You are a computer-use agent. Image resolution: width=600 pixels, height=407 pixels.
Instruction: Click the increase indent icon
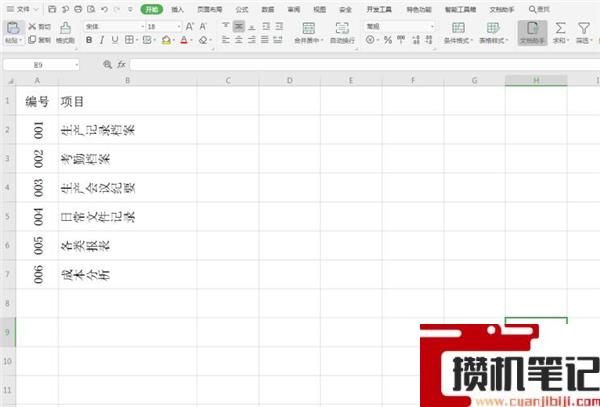click(279, 26)
